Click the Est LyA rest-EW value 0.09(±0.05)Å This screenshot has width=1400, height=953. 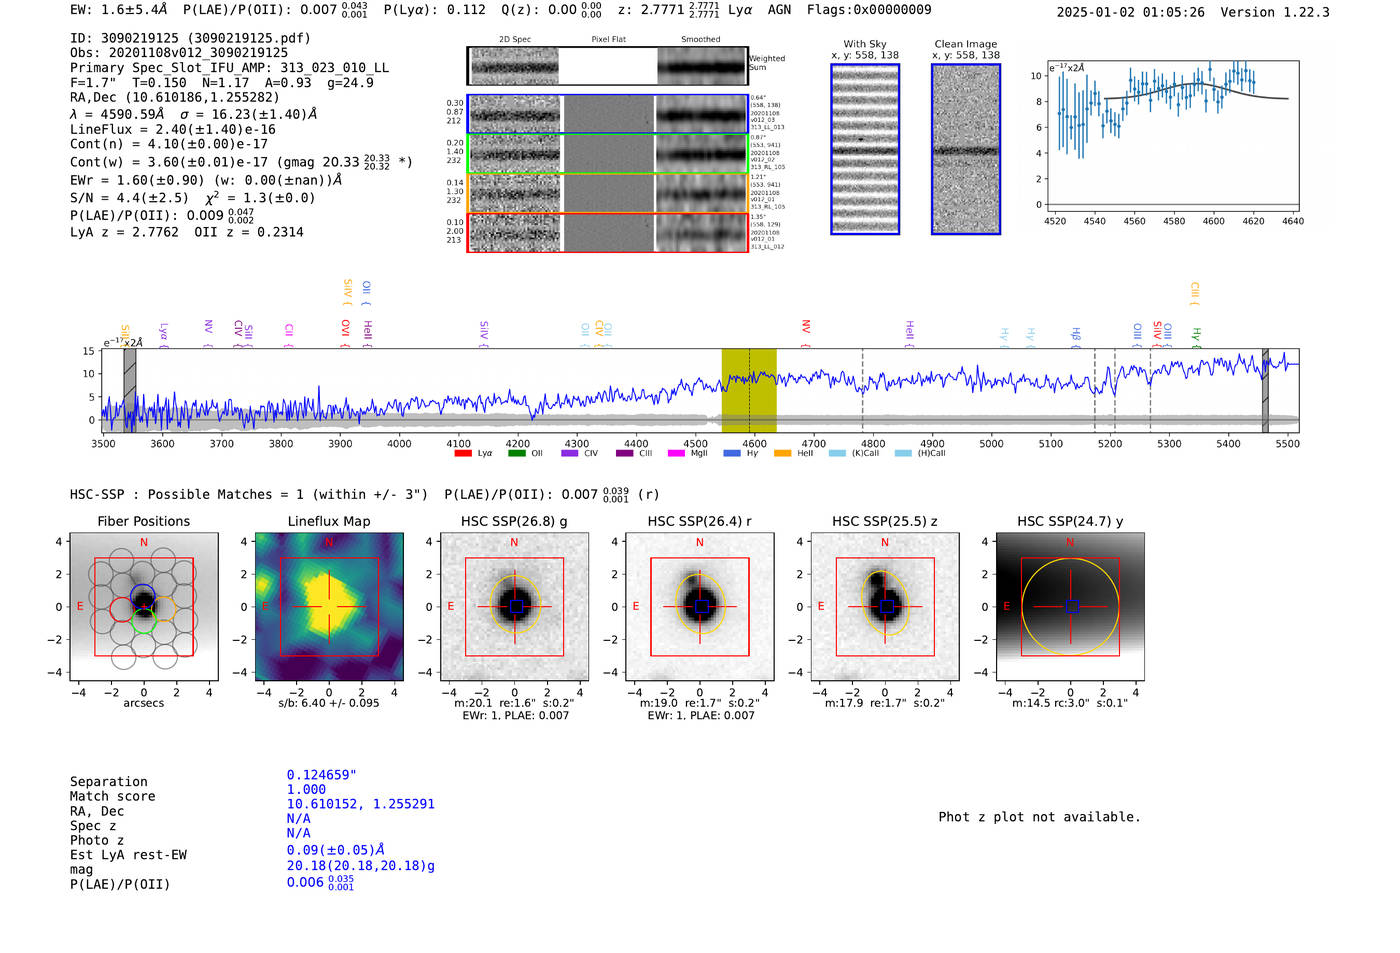pos(336,850)
